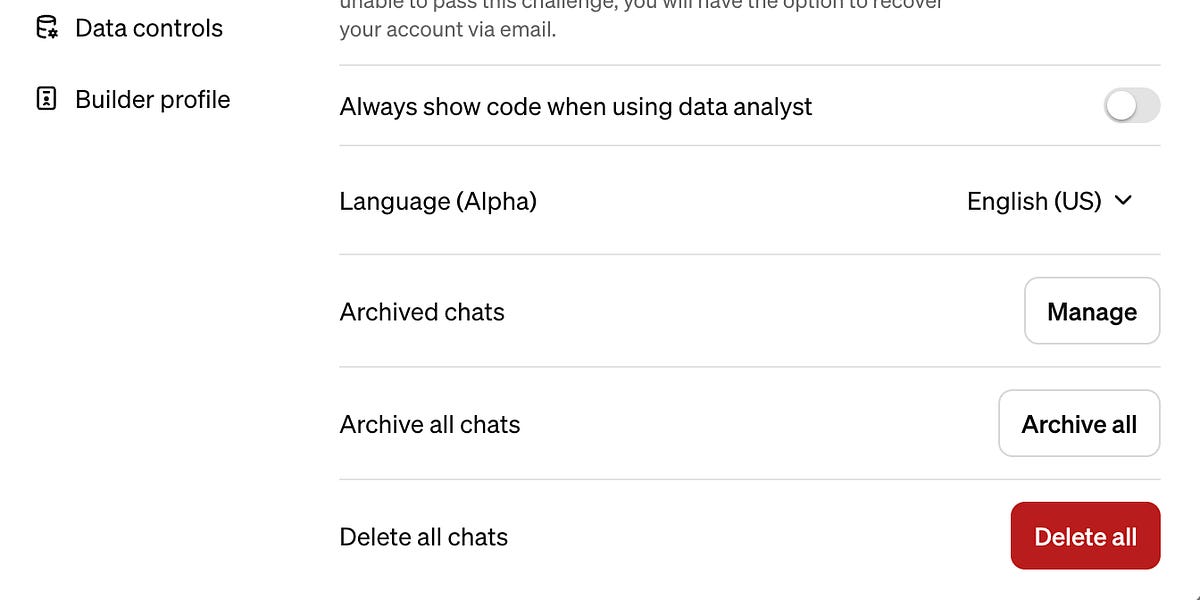
Task: Click the red Delete all button
Action: tap(1085, 536)
